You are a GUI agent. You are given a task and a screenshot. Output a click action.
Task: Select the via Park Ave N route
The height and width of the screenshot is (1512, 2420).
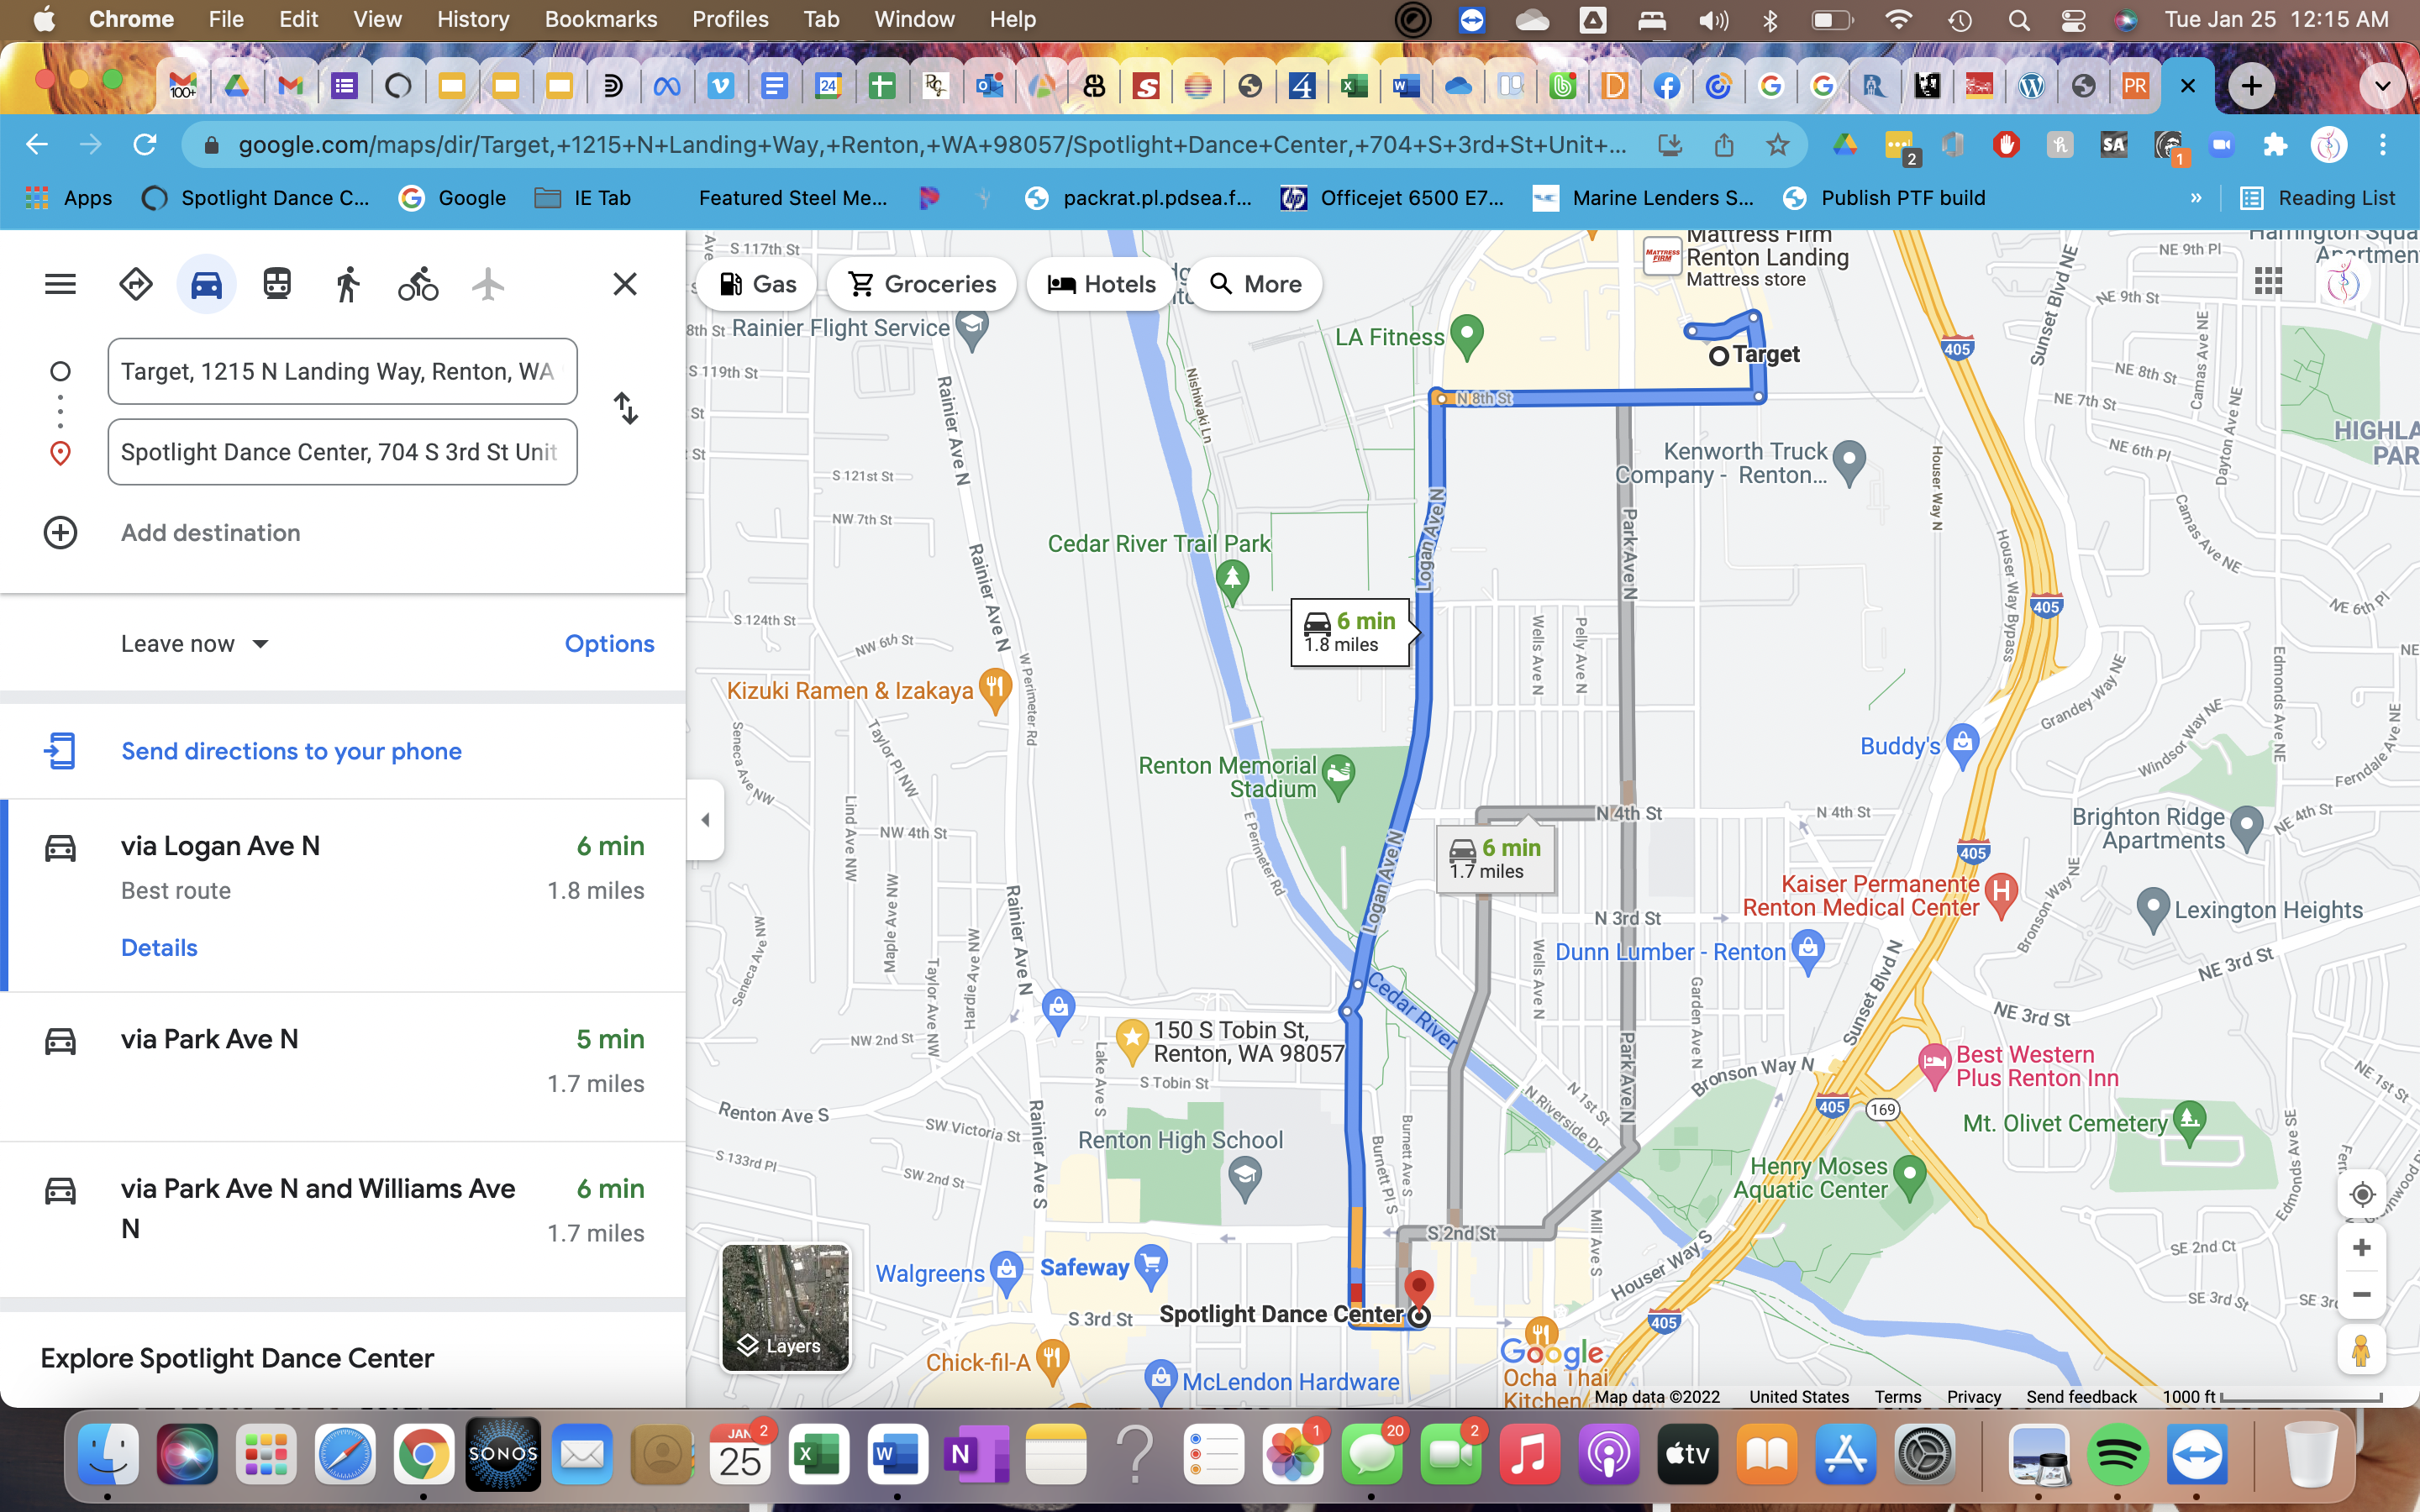[343, 1064]
